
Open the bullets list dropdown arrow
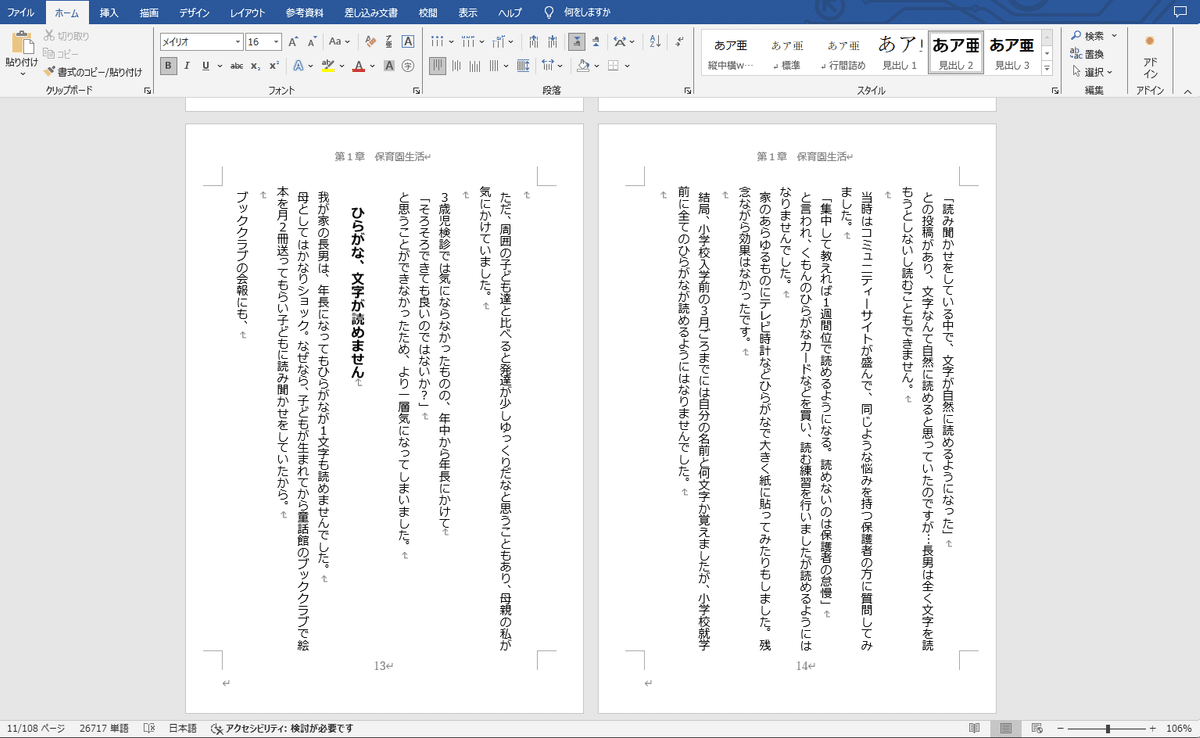451,42
